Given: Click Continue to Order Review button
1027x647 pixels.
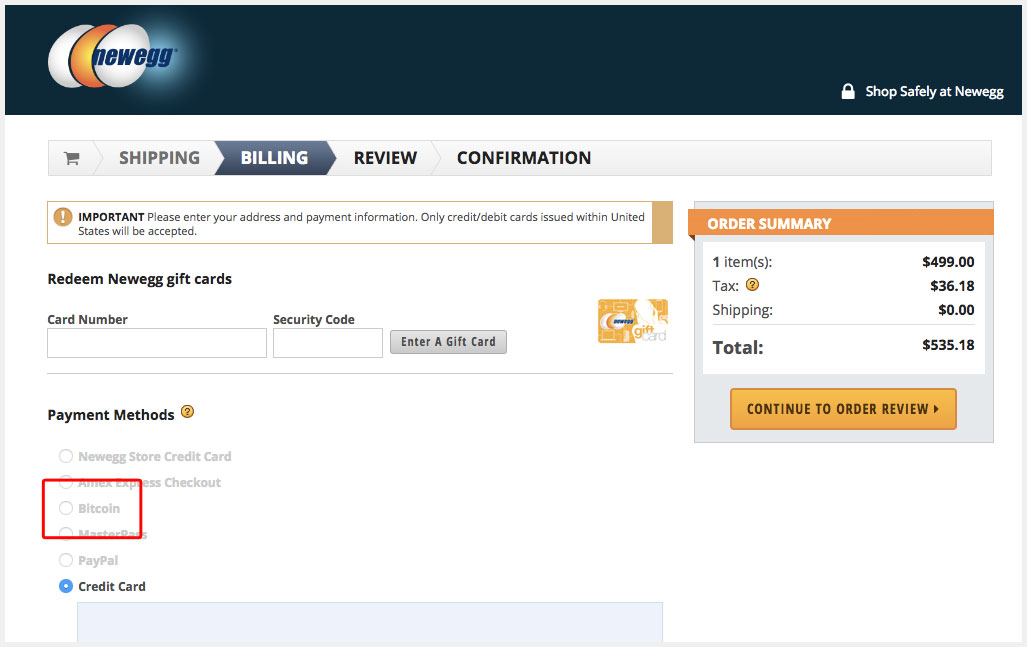Looking at the screenshot, I should (x=843, y=409).
